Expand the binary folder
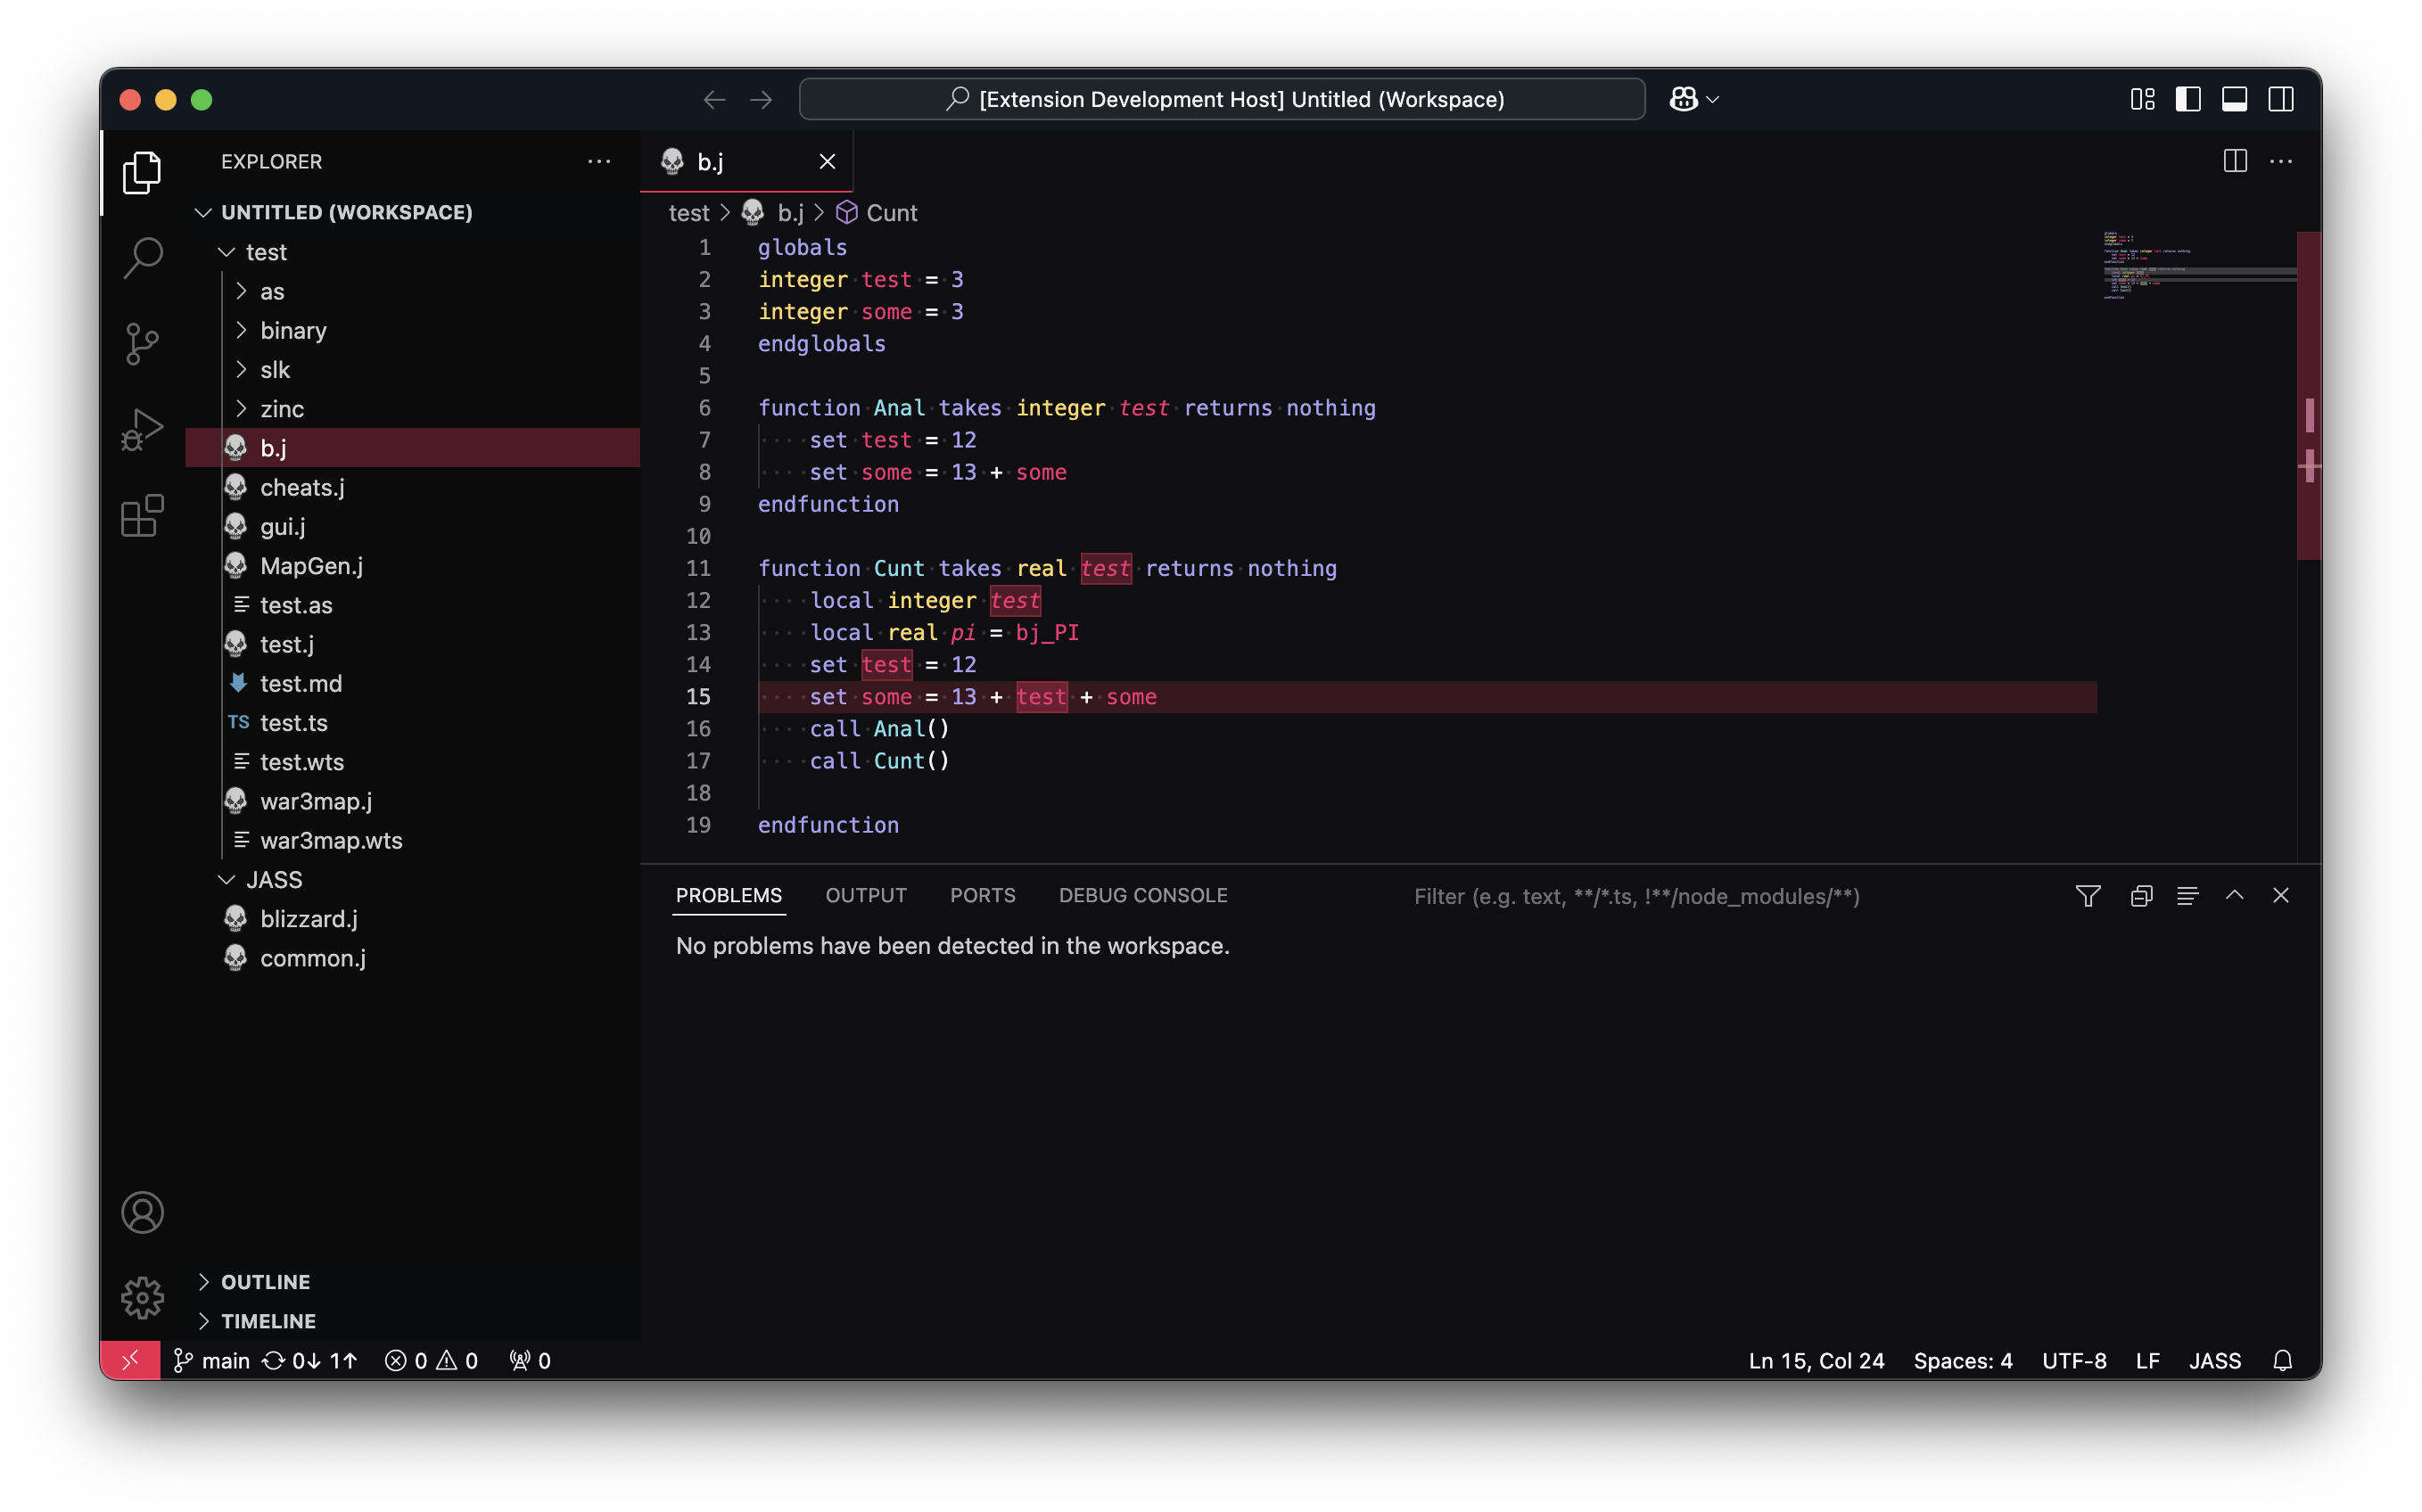 [293, 330]
